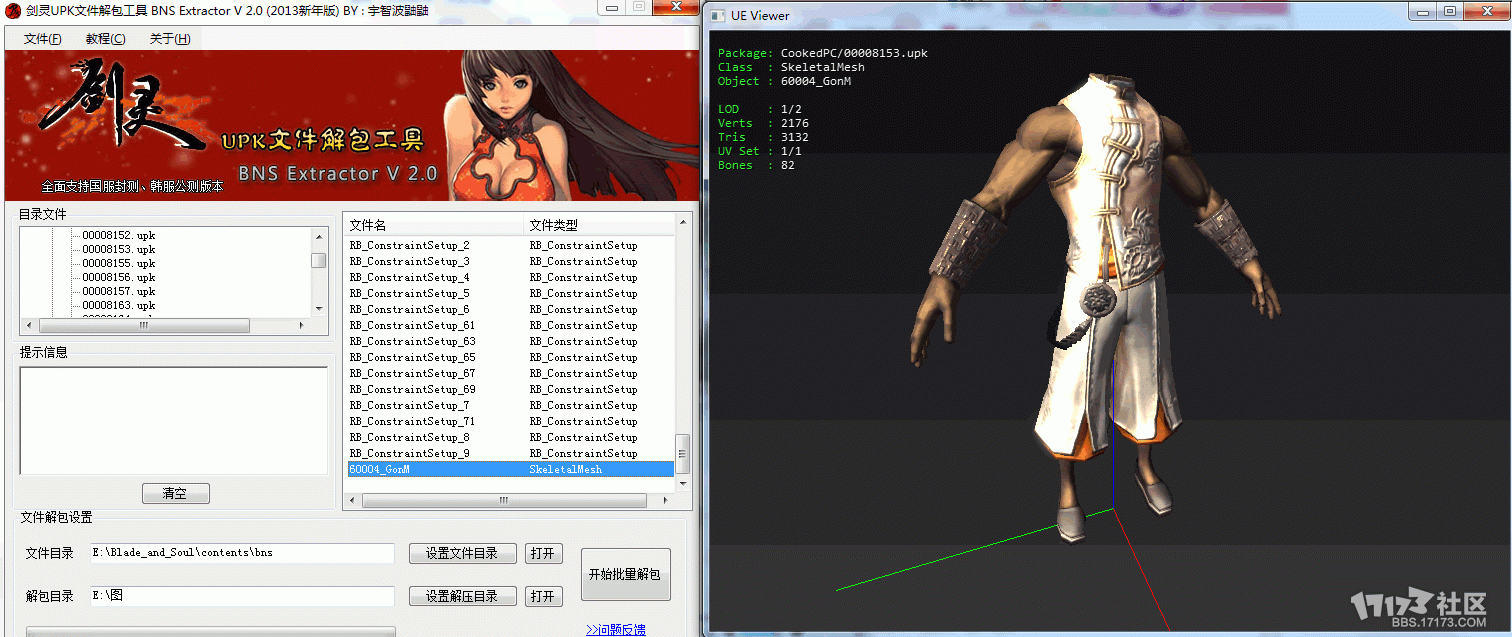Click the file list's scroll-left arrow
The width and height of the screenshot is (1512, 637).
coord(354,500)
